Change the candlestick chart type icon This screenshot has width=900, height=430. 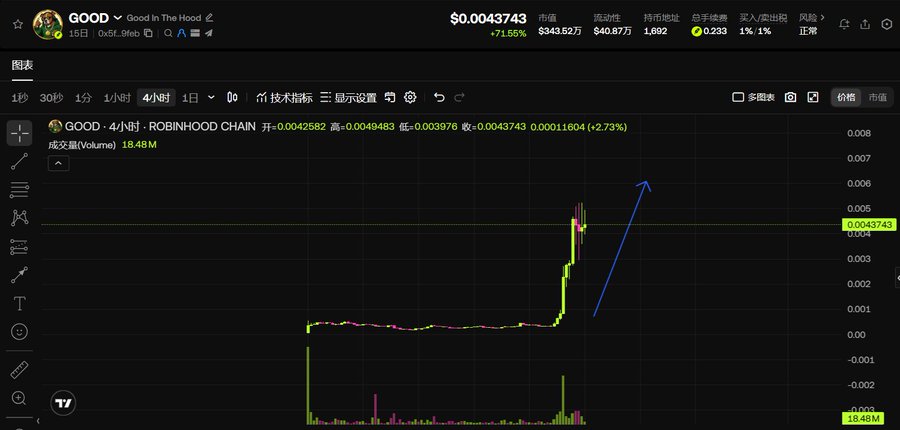232,98
